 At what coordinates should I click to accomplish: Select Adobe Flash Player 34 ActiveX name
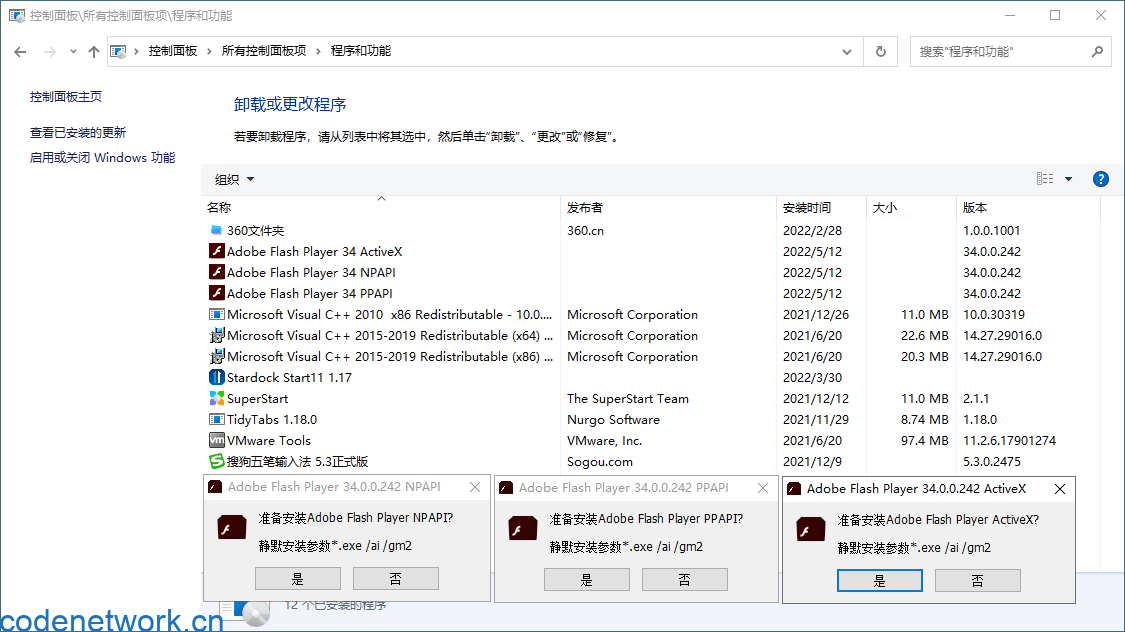point(314,251)
